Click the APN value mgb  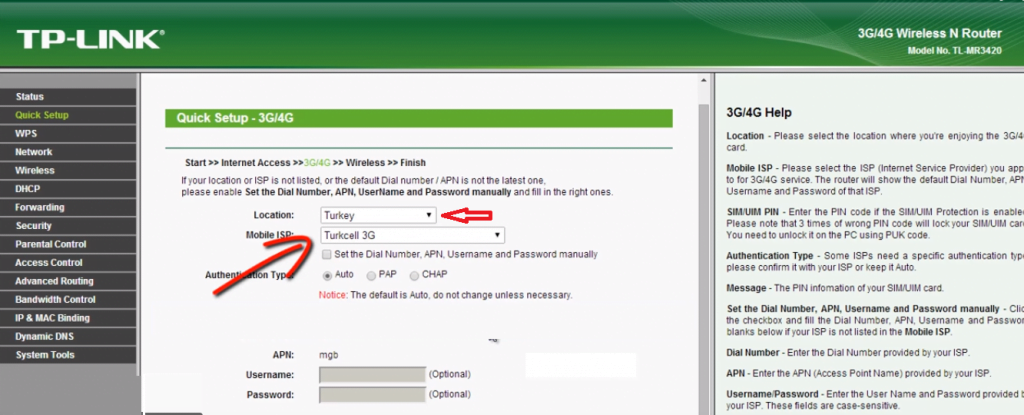point(328,356)
